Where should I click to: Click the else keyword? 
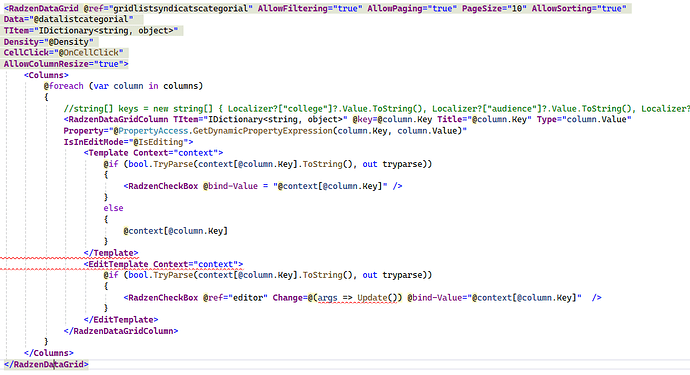[113, 208]
